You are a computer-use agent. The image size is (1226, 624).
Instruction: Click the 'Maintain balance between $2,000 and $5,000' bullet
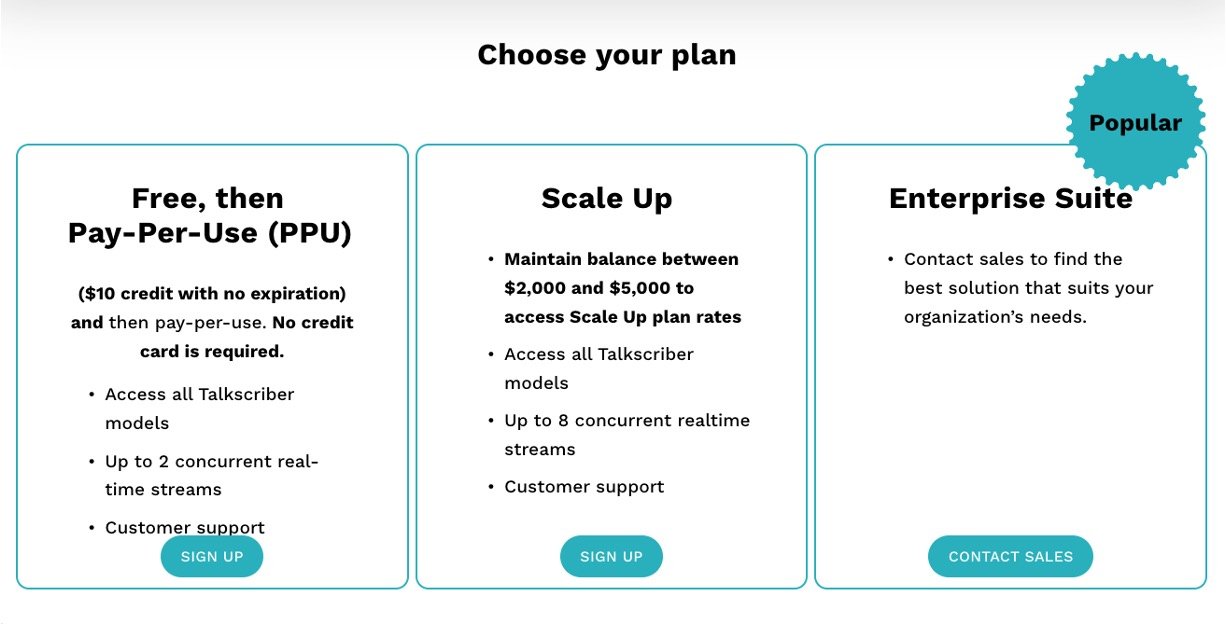(622, 273)
